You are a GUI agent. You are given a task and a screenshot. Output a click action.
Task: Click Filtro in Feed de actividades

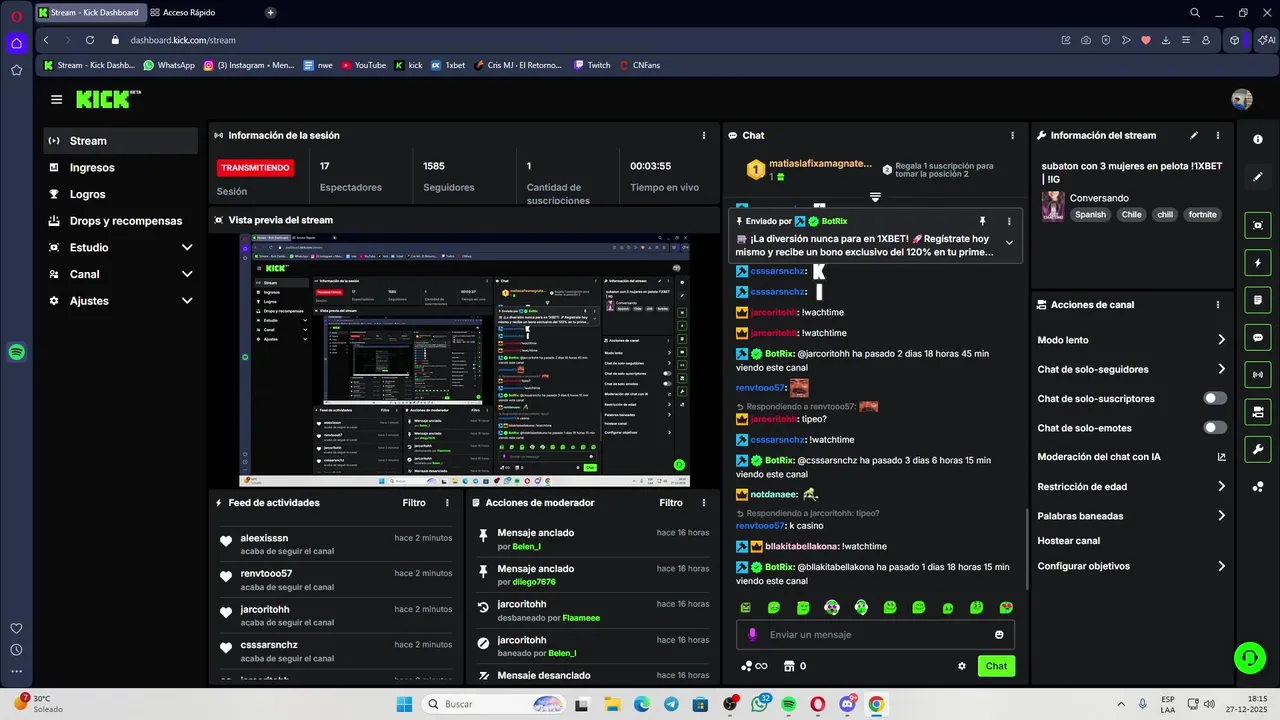pyautogui.click(x=414, y=503)
